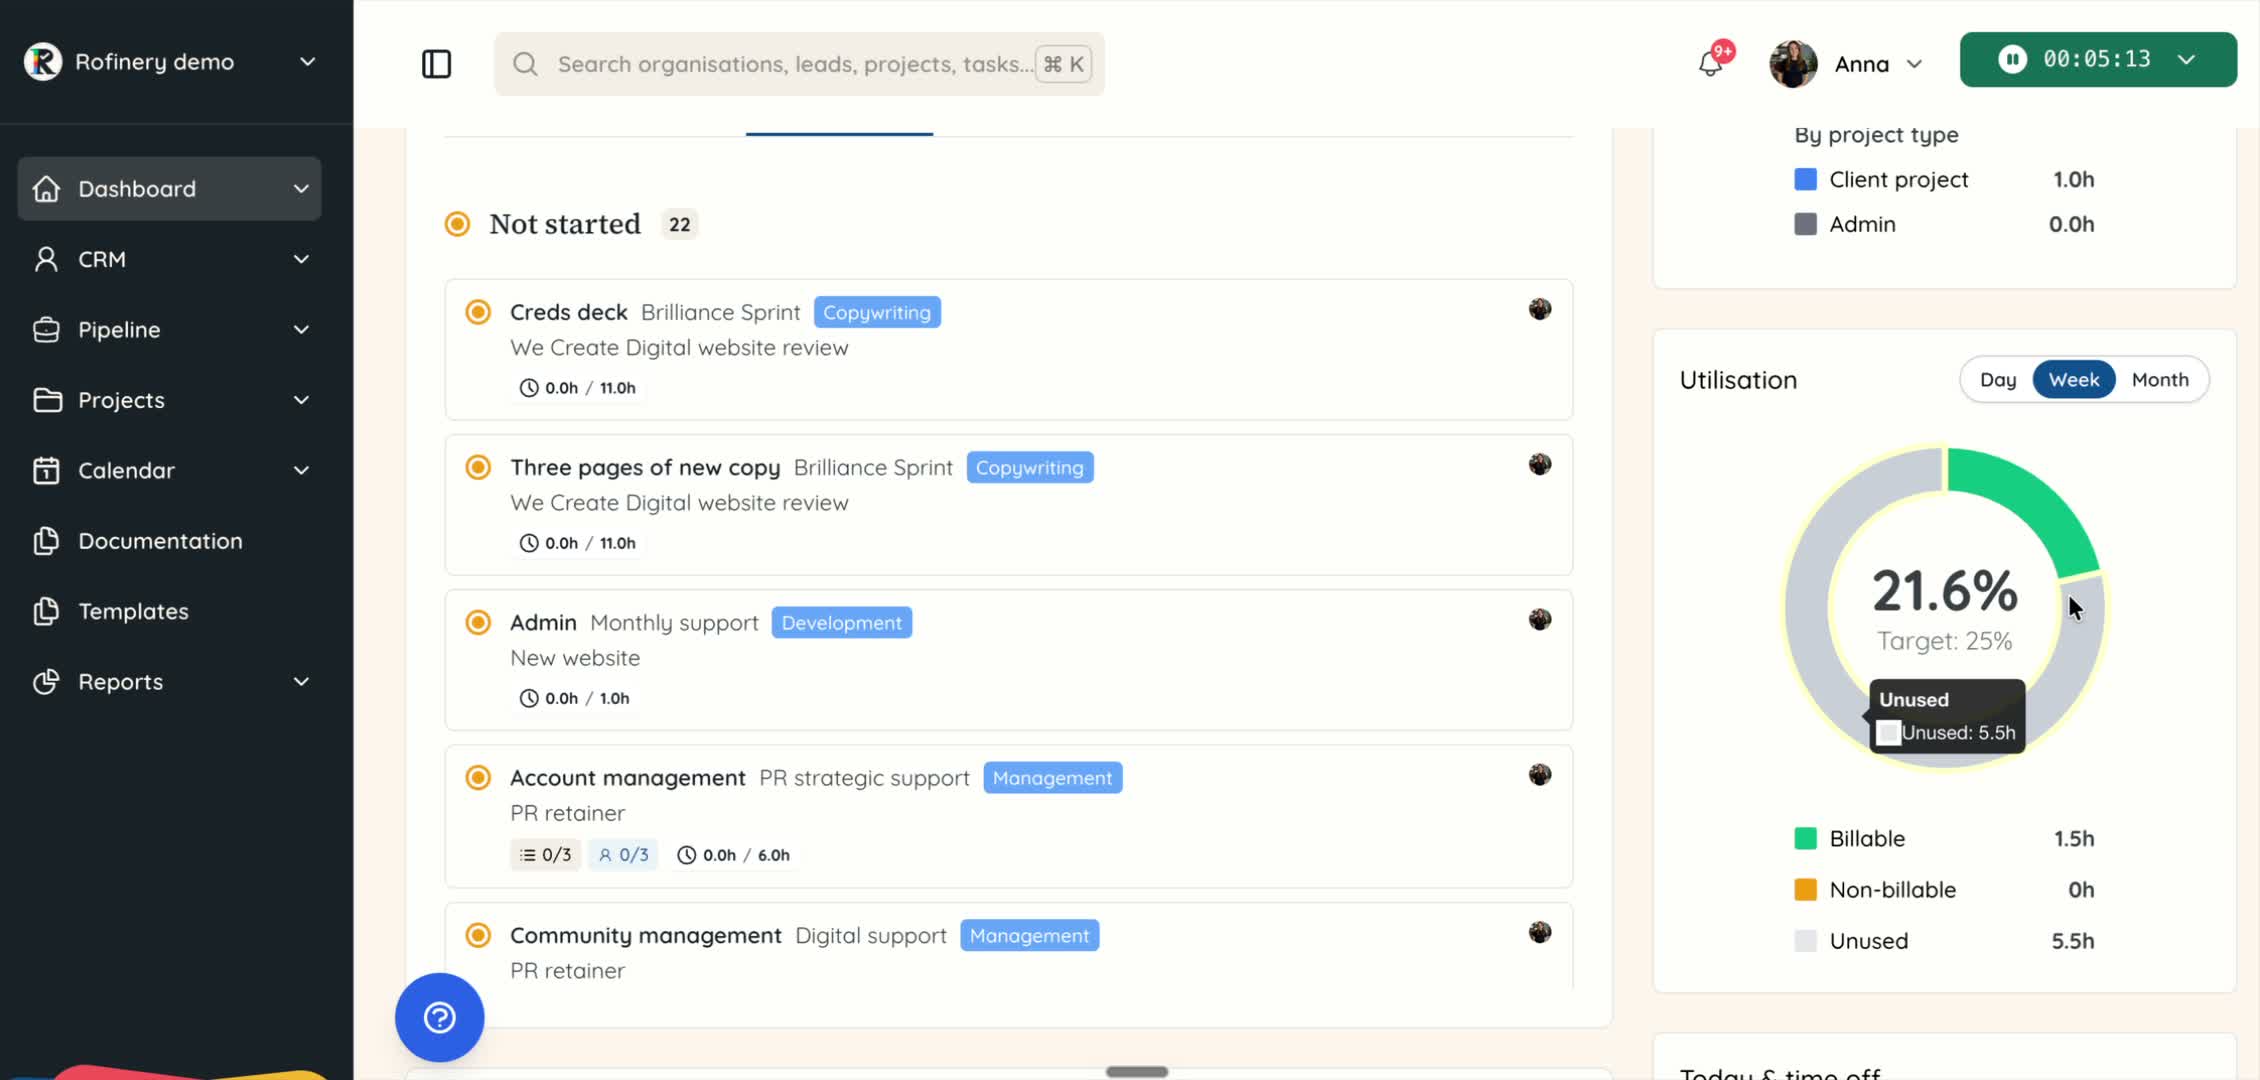2260x1080 pixels.
Task: Expand the Projects menu chevron
Action: [301, 400]
